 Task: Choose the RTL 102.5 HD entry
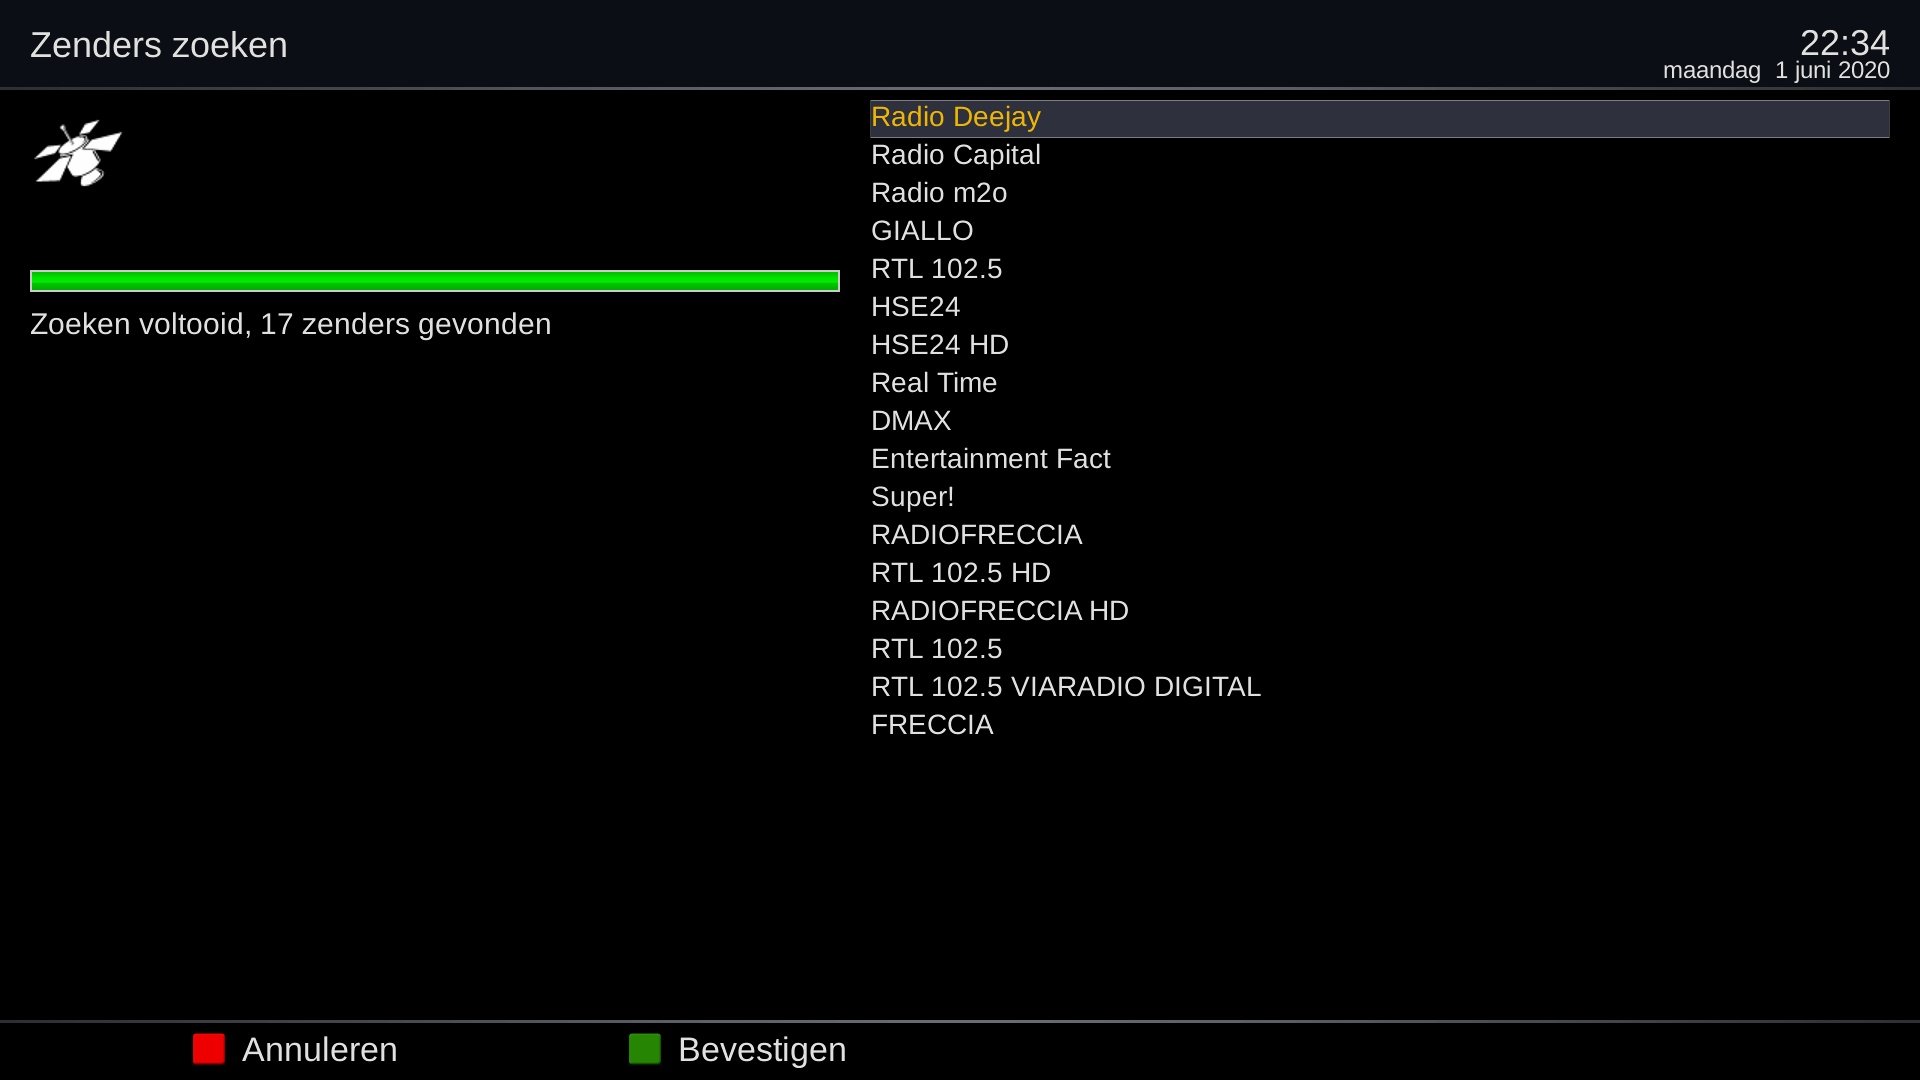click(1380, 573)
